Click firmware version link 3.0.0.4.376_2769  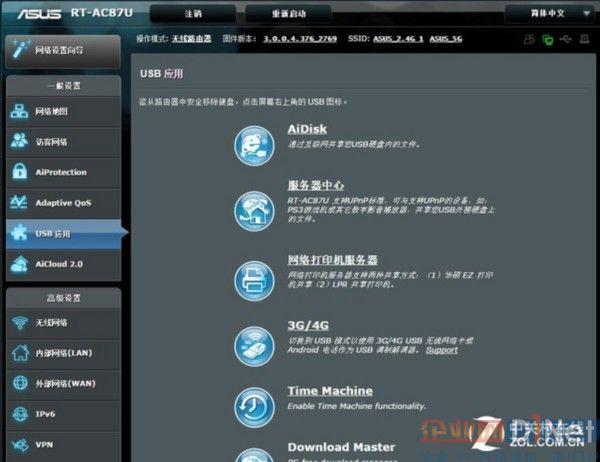tap(300, 39)
